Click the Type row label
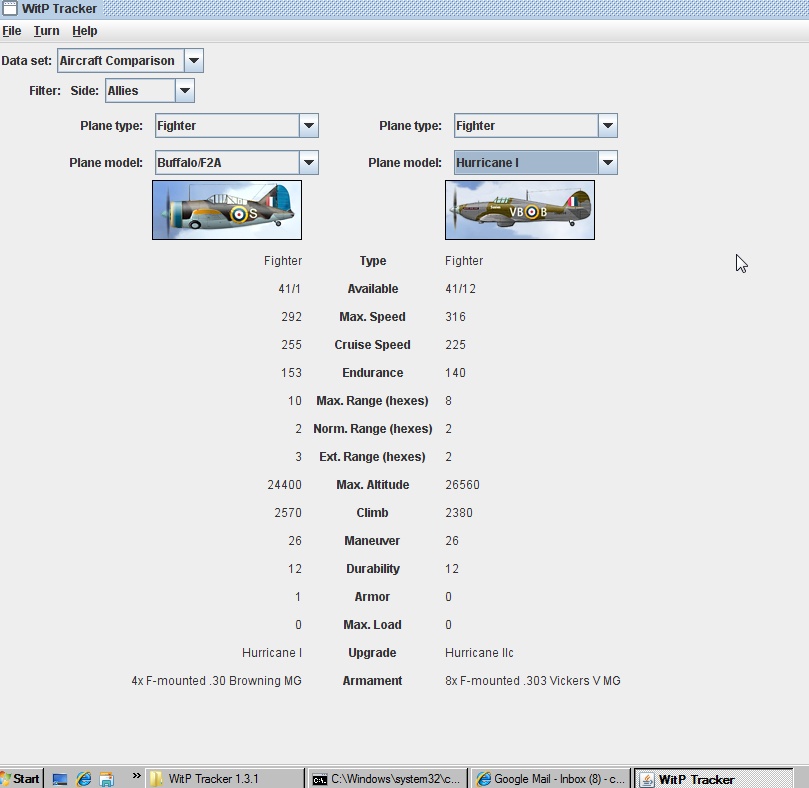The width and height of the screenshot is (809, 788). point(373,261)
